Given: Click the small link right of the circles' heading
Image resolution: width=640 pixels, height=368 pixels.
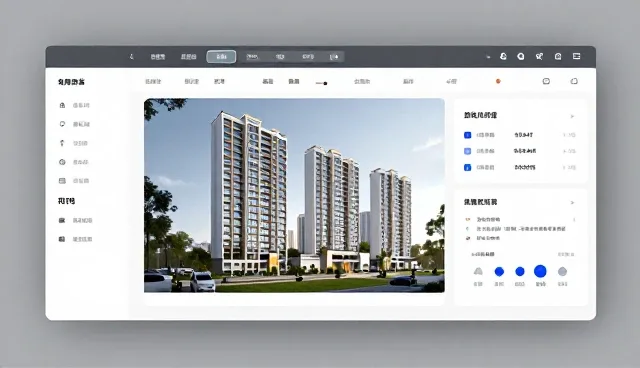Looking at the screenshot, I should 566,255.
